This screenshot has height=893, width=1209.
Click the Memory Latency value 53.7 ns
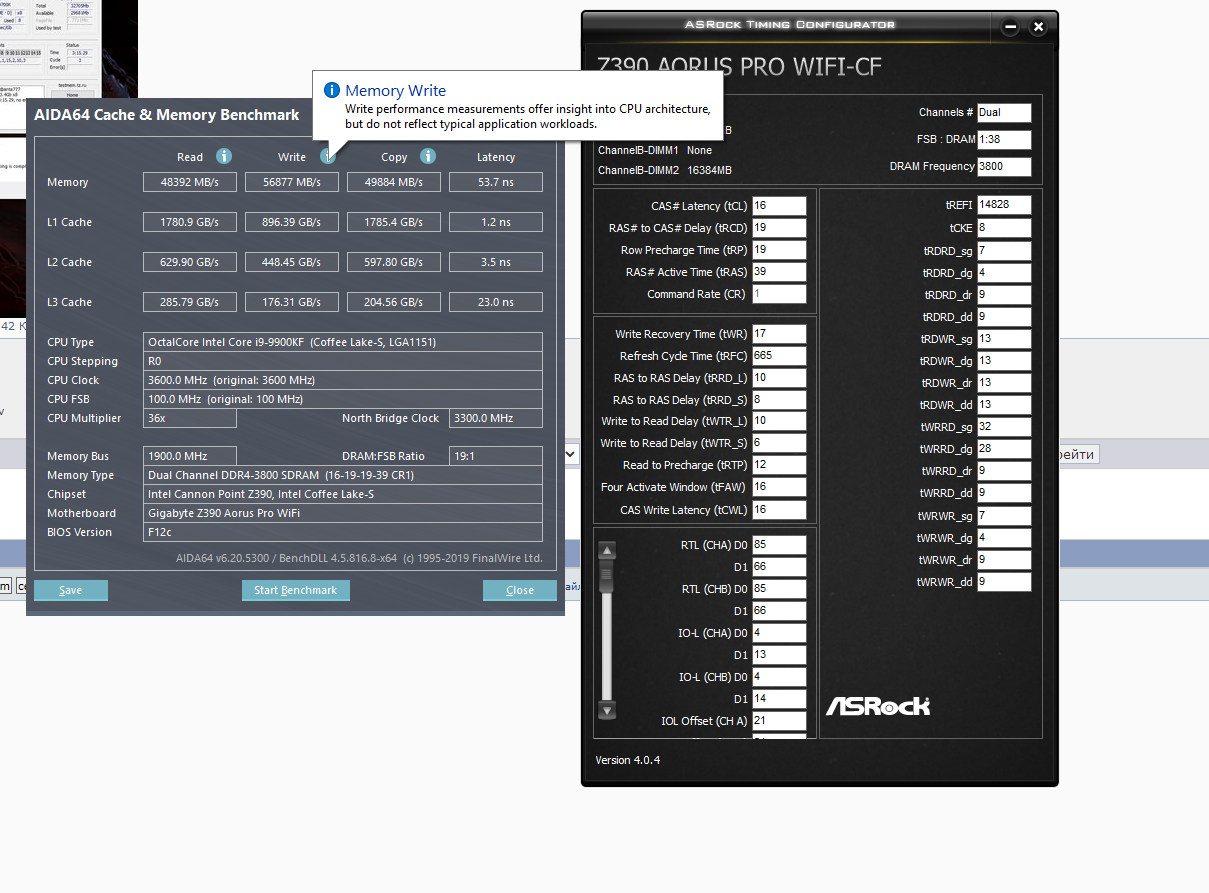pos(496,182)
